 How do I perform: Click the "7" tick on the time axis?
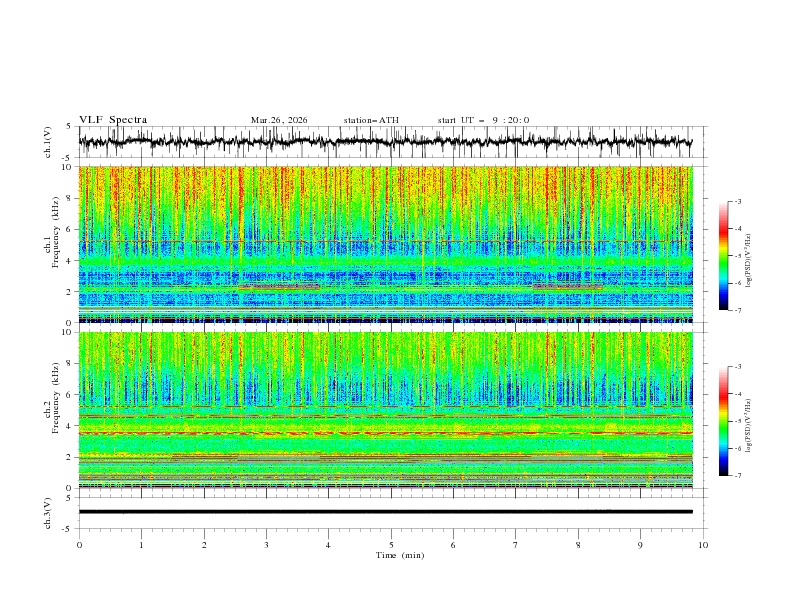(x=516, y=545)
